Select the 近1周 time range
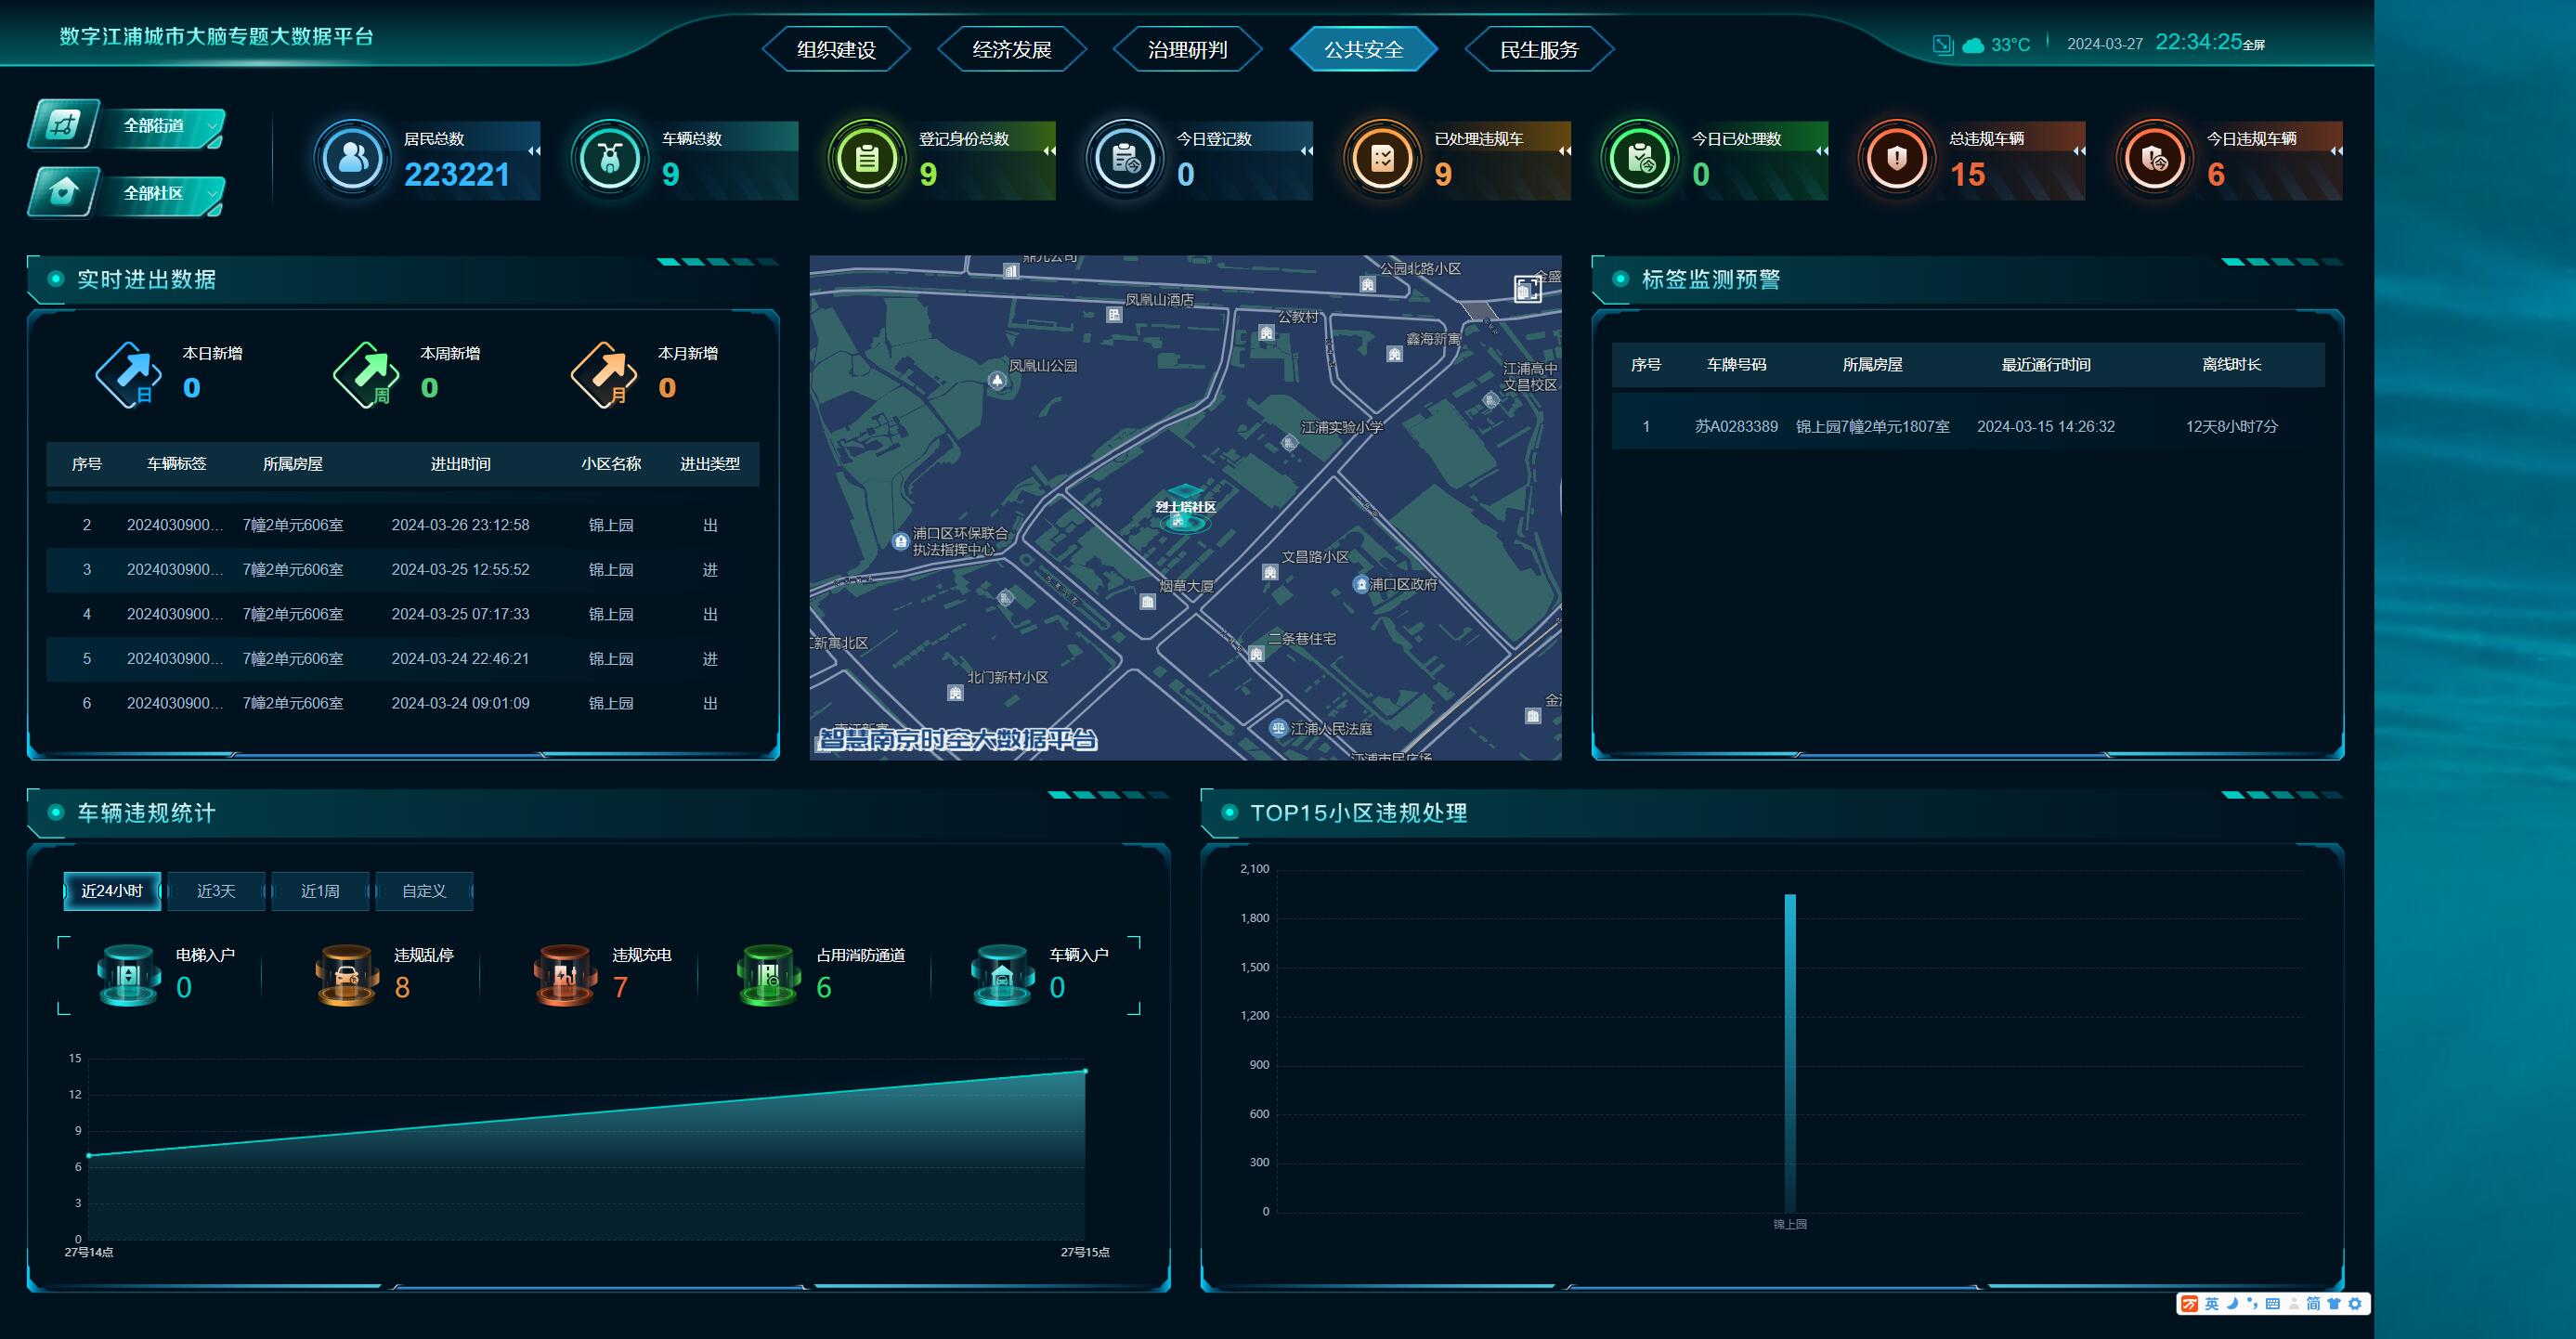 320,891
